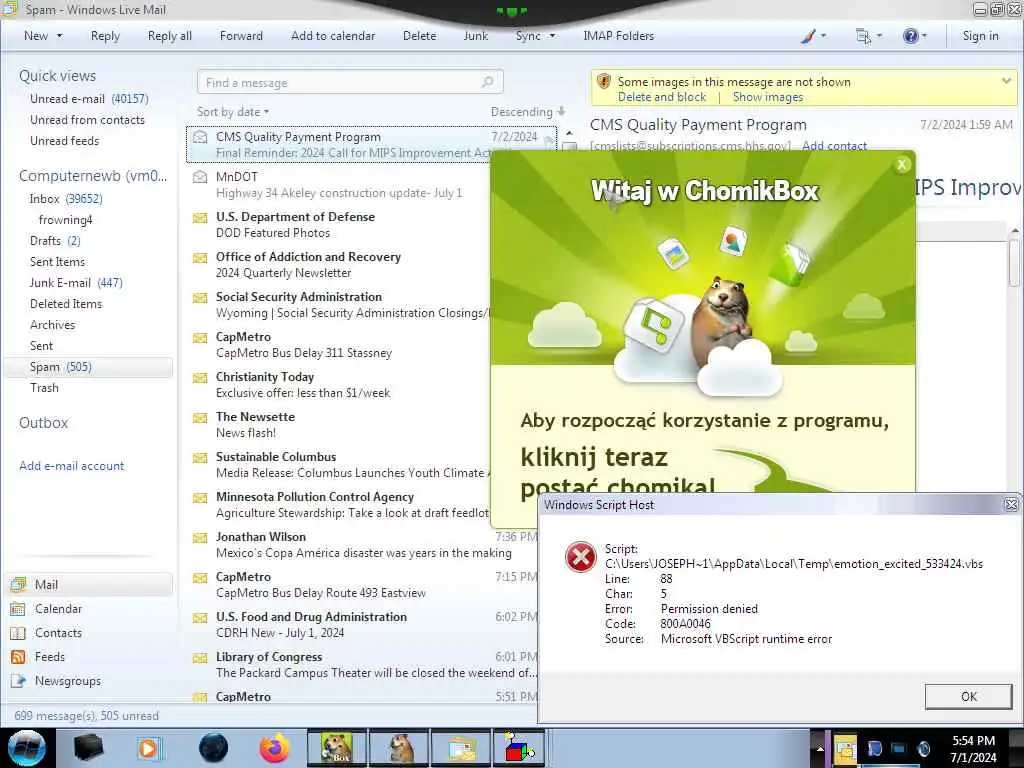Select the Junk E-mail folder
Viewport: 1024px width, 768px height.
coord(76,283)
